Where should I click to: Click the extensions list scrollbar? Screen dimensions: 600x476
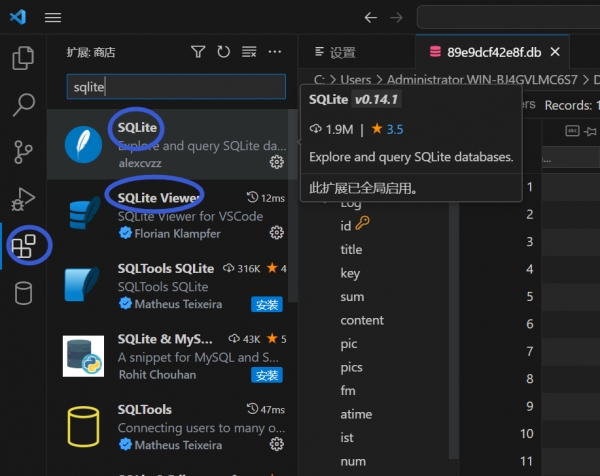[292, 207]
